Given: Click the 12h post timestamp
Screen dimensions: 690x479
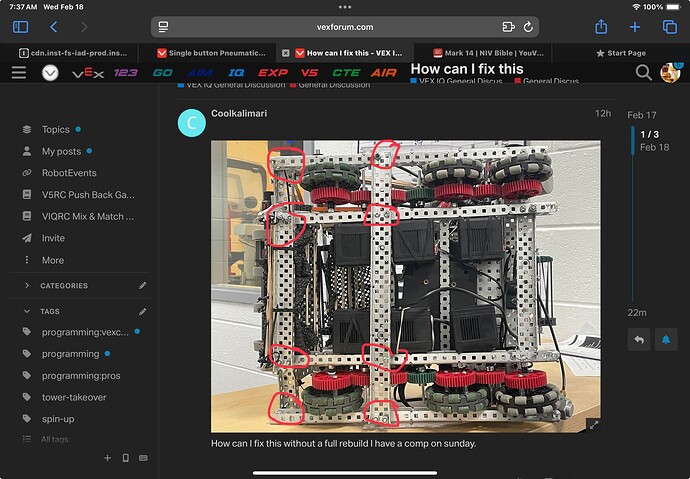Looking at the screenshot, I should [x=603, y=113].
